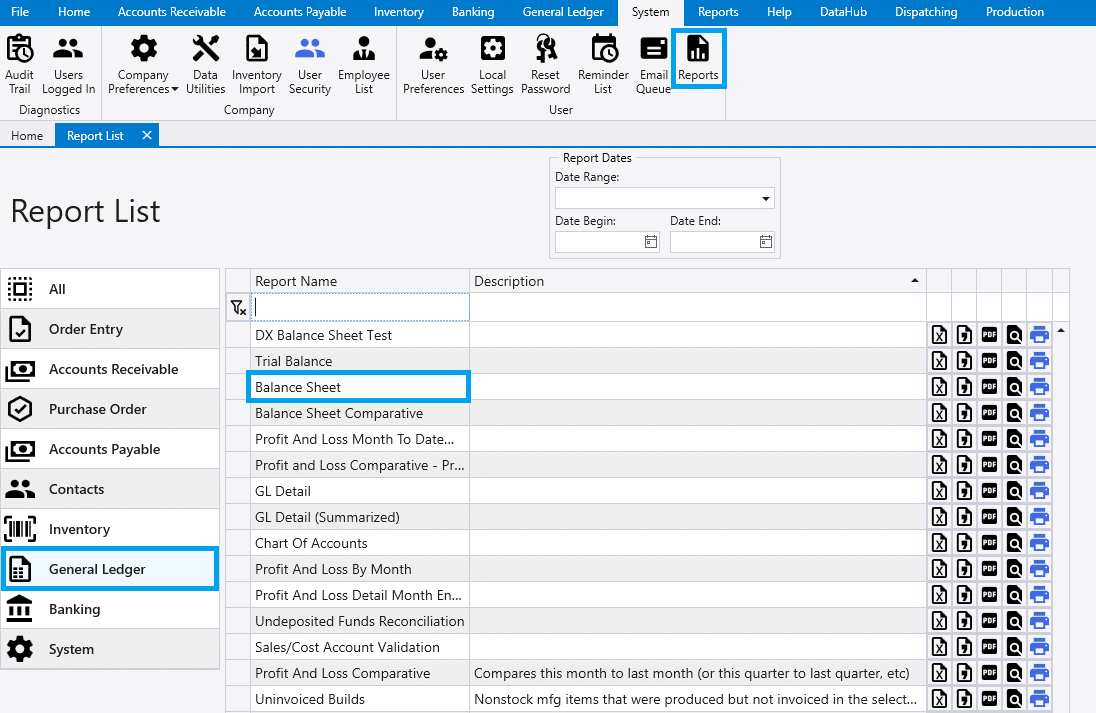Export Balance Sheet report to Excel
This screenshot has height=713, width=1096.
pyautogui.click(x=939, y=387)
